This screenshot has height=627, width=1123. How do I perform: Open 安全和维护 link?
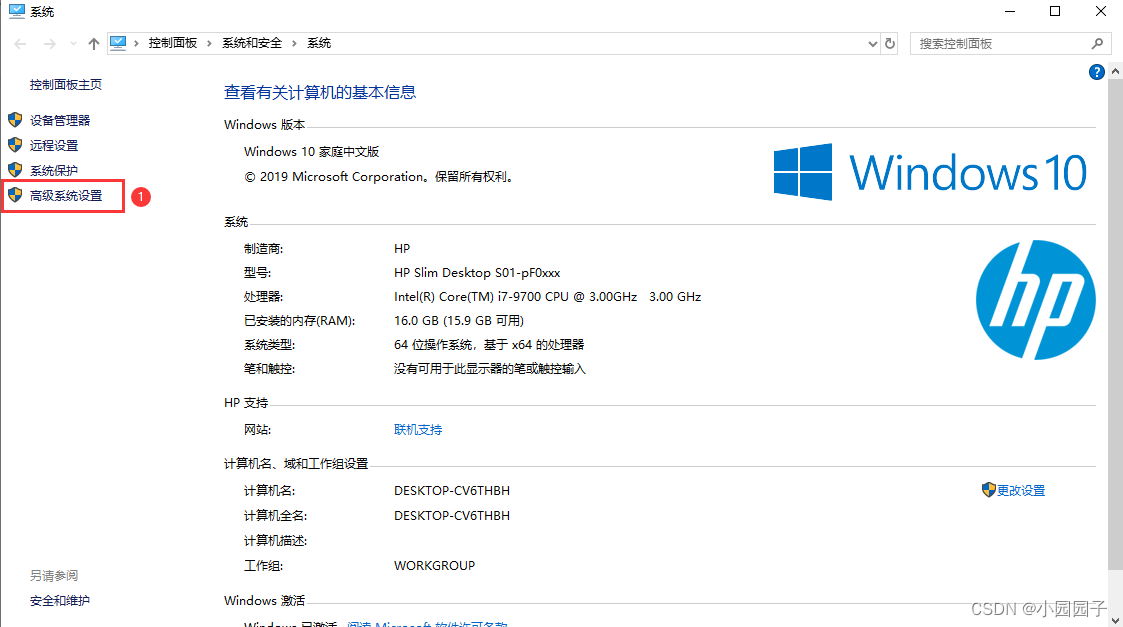pos(59,600)
